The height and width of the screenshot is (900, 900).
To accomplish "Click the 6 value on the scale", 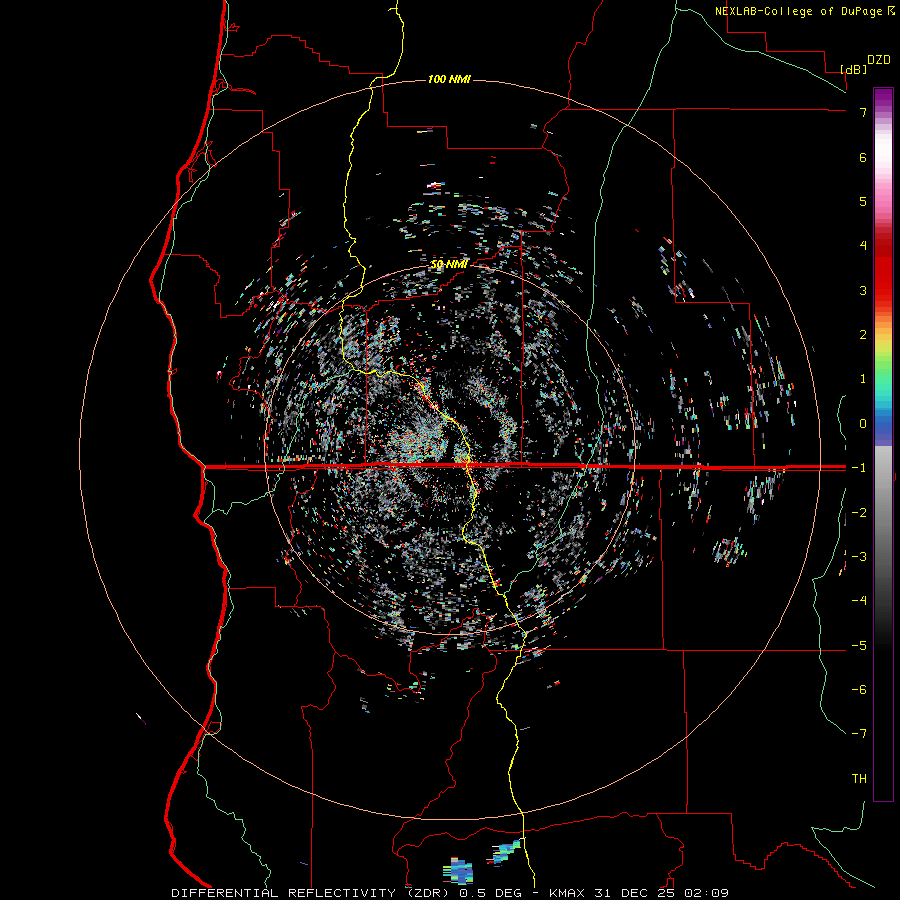I will [x=863, y=157].
